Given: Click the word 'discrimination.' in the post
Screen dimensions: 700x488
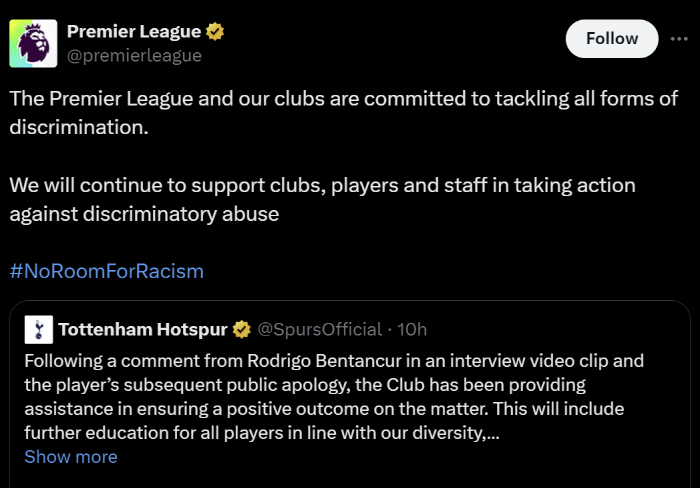Looking at the screenshot, I should click(79, 127).
